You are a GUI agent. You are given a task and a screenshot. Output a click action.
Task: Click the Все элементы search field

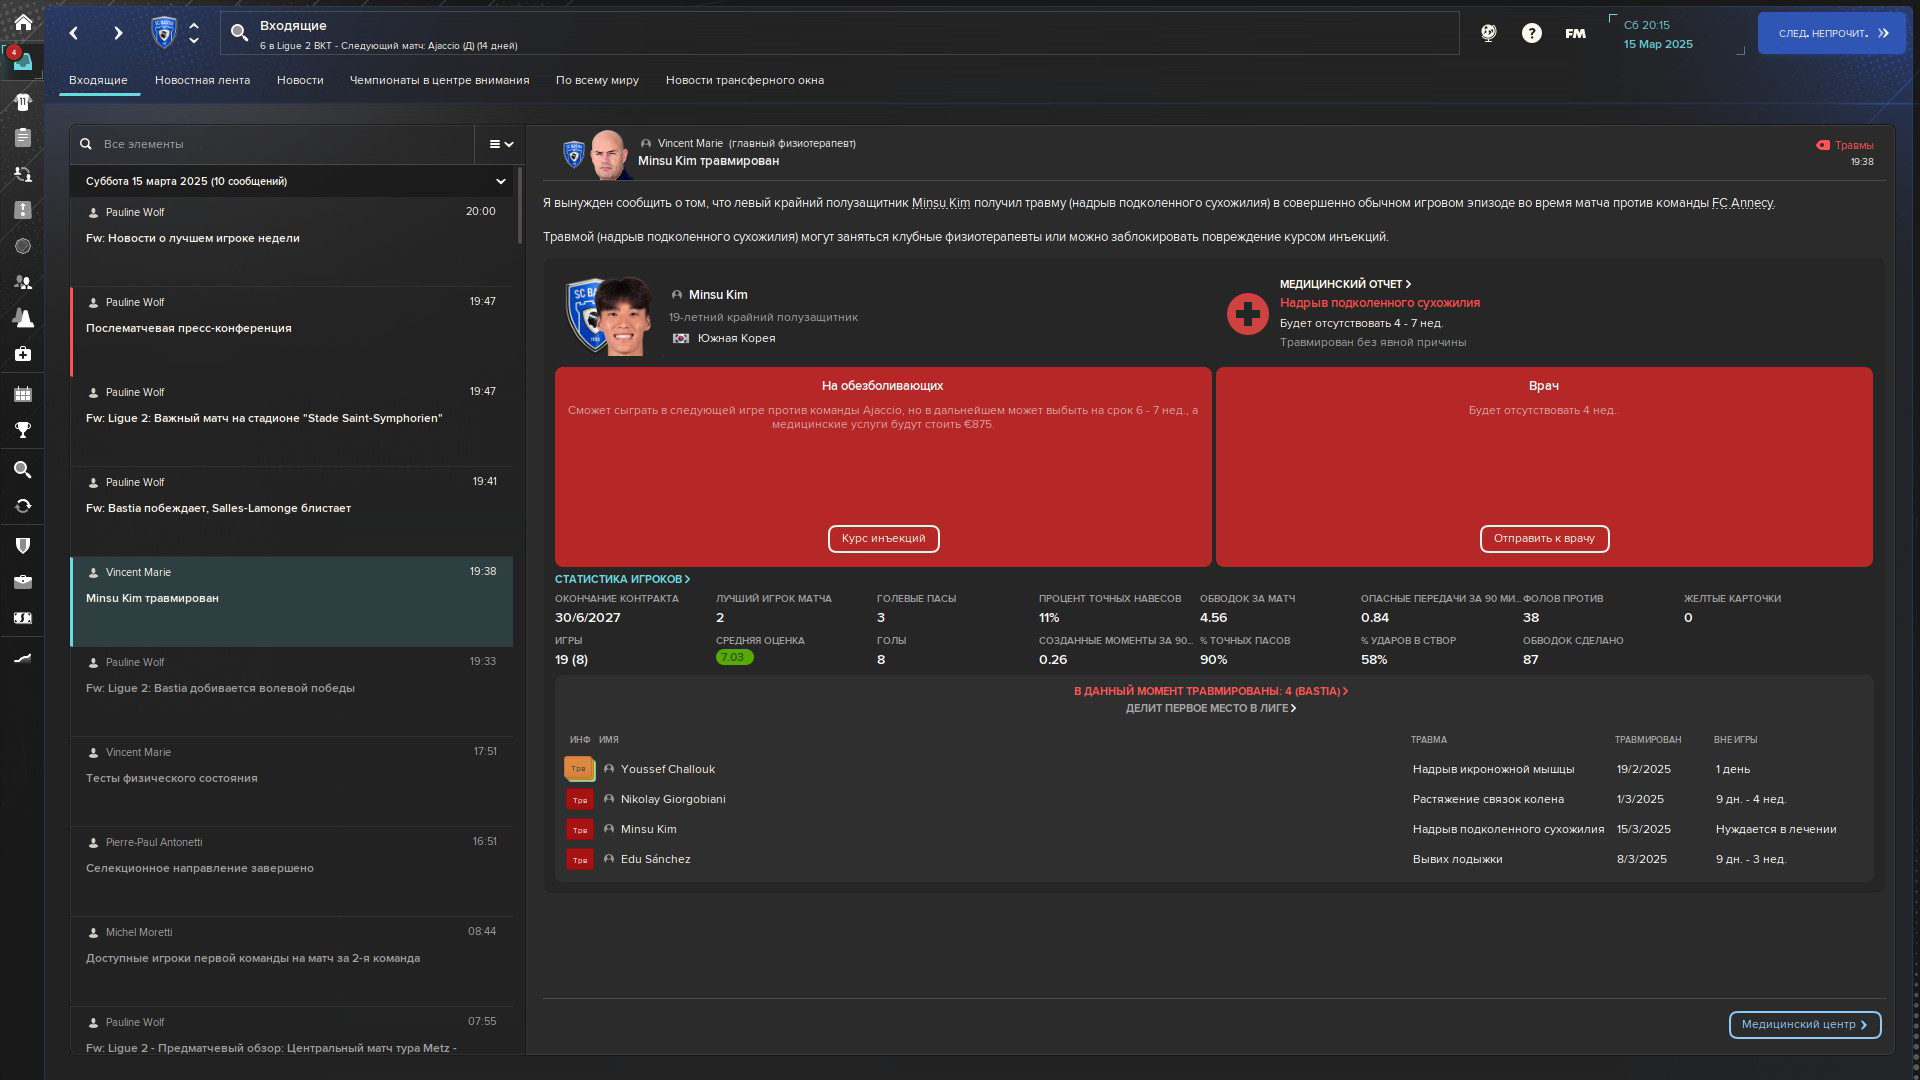pyautogui.click(x=280, y=144)
